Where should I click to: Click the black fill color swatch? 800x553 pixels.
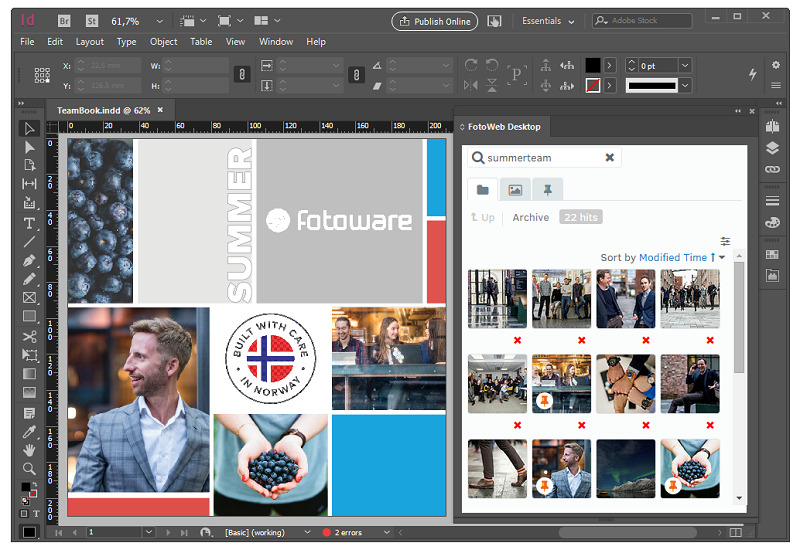tap(592, 65)
